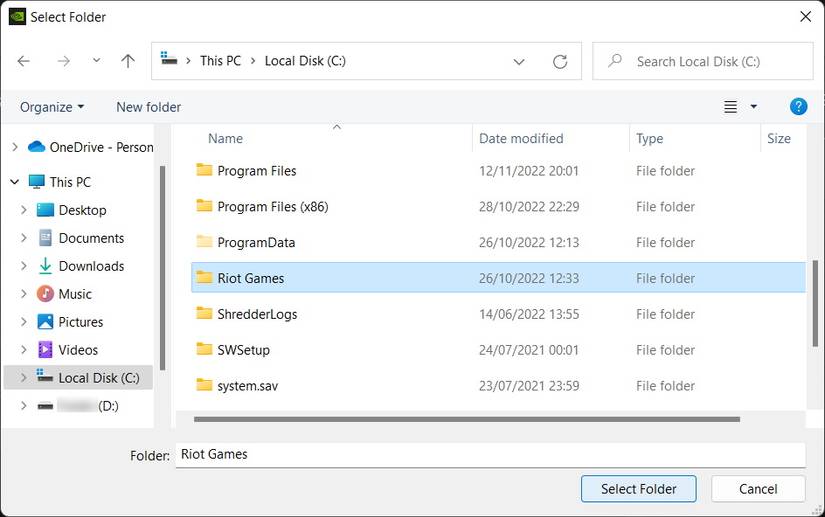The height and width of the screenshot is (517, 825).
Task: Click the New folder button
Action: click(148, 107)
